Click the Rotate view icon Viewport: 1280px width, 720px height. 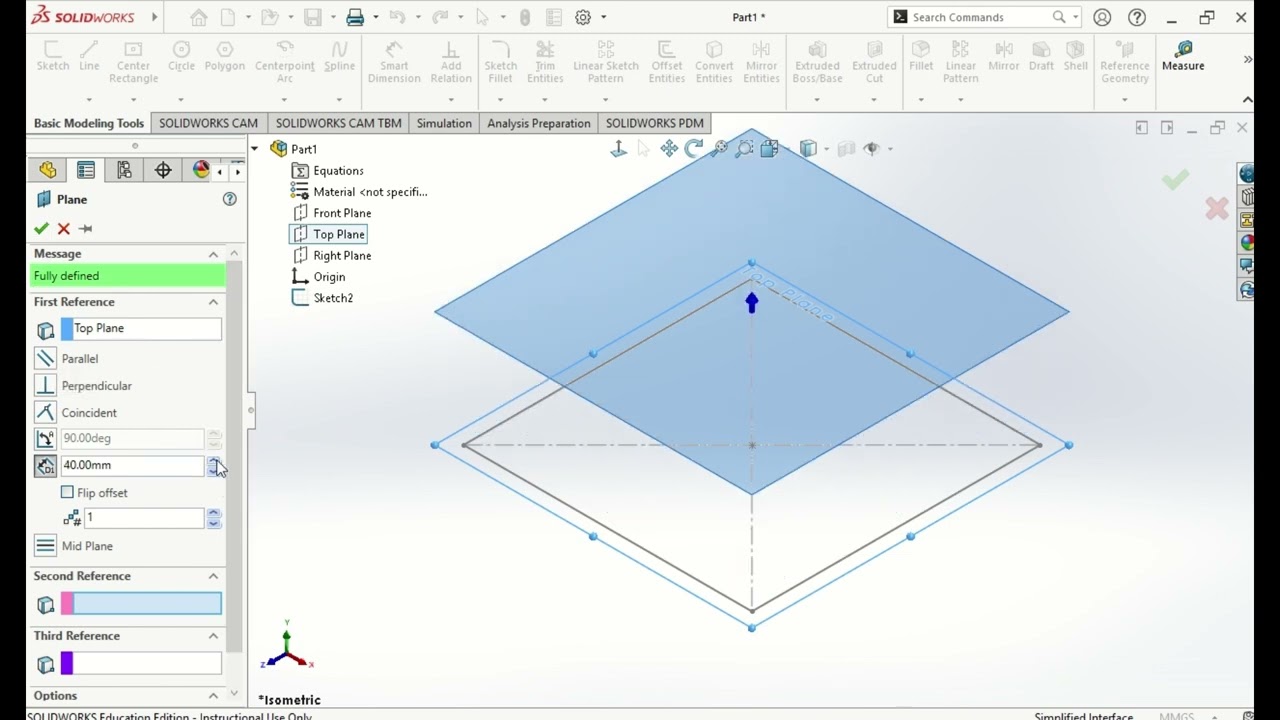(x=694, y=149)
